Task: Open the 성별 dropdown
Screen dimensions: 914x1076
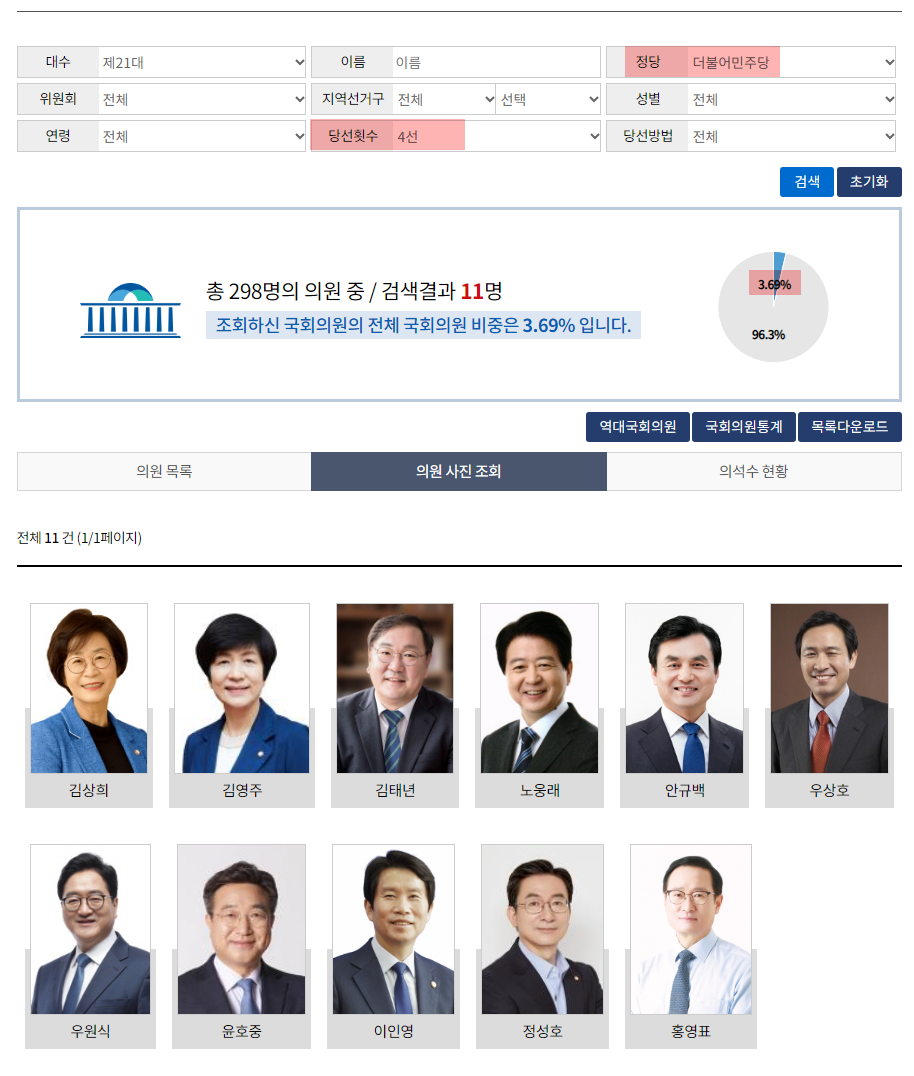Action: coord(791,99)
